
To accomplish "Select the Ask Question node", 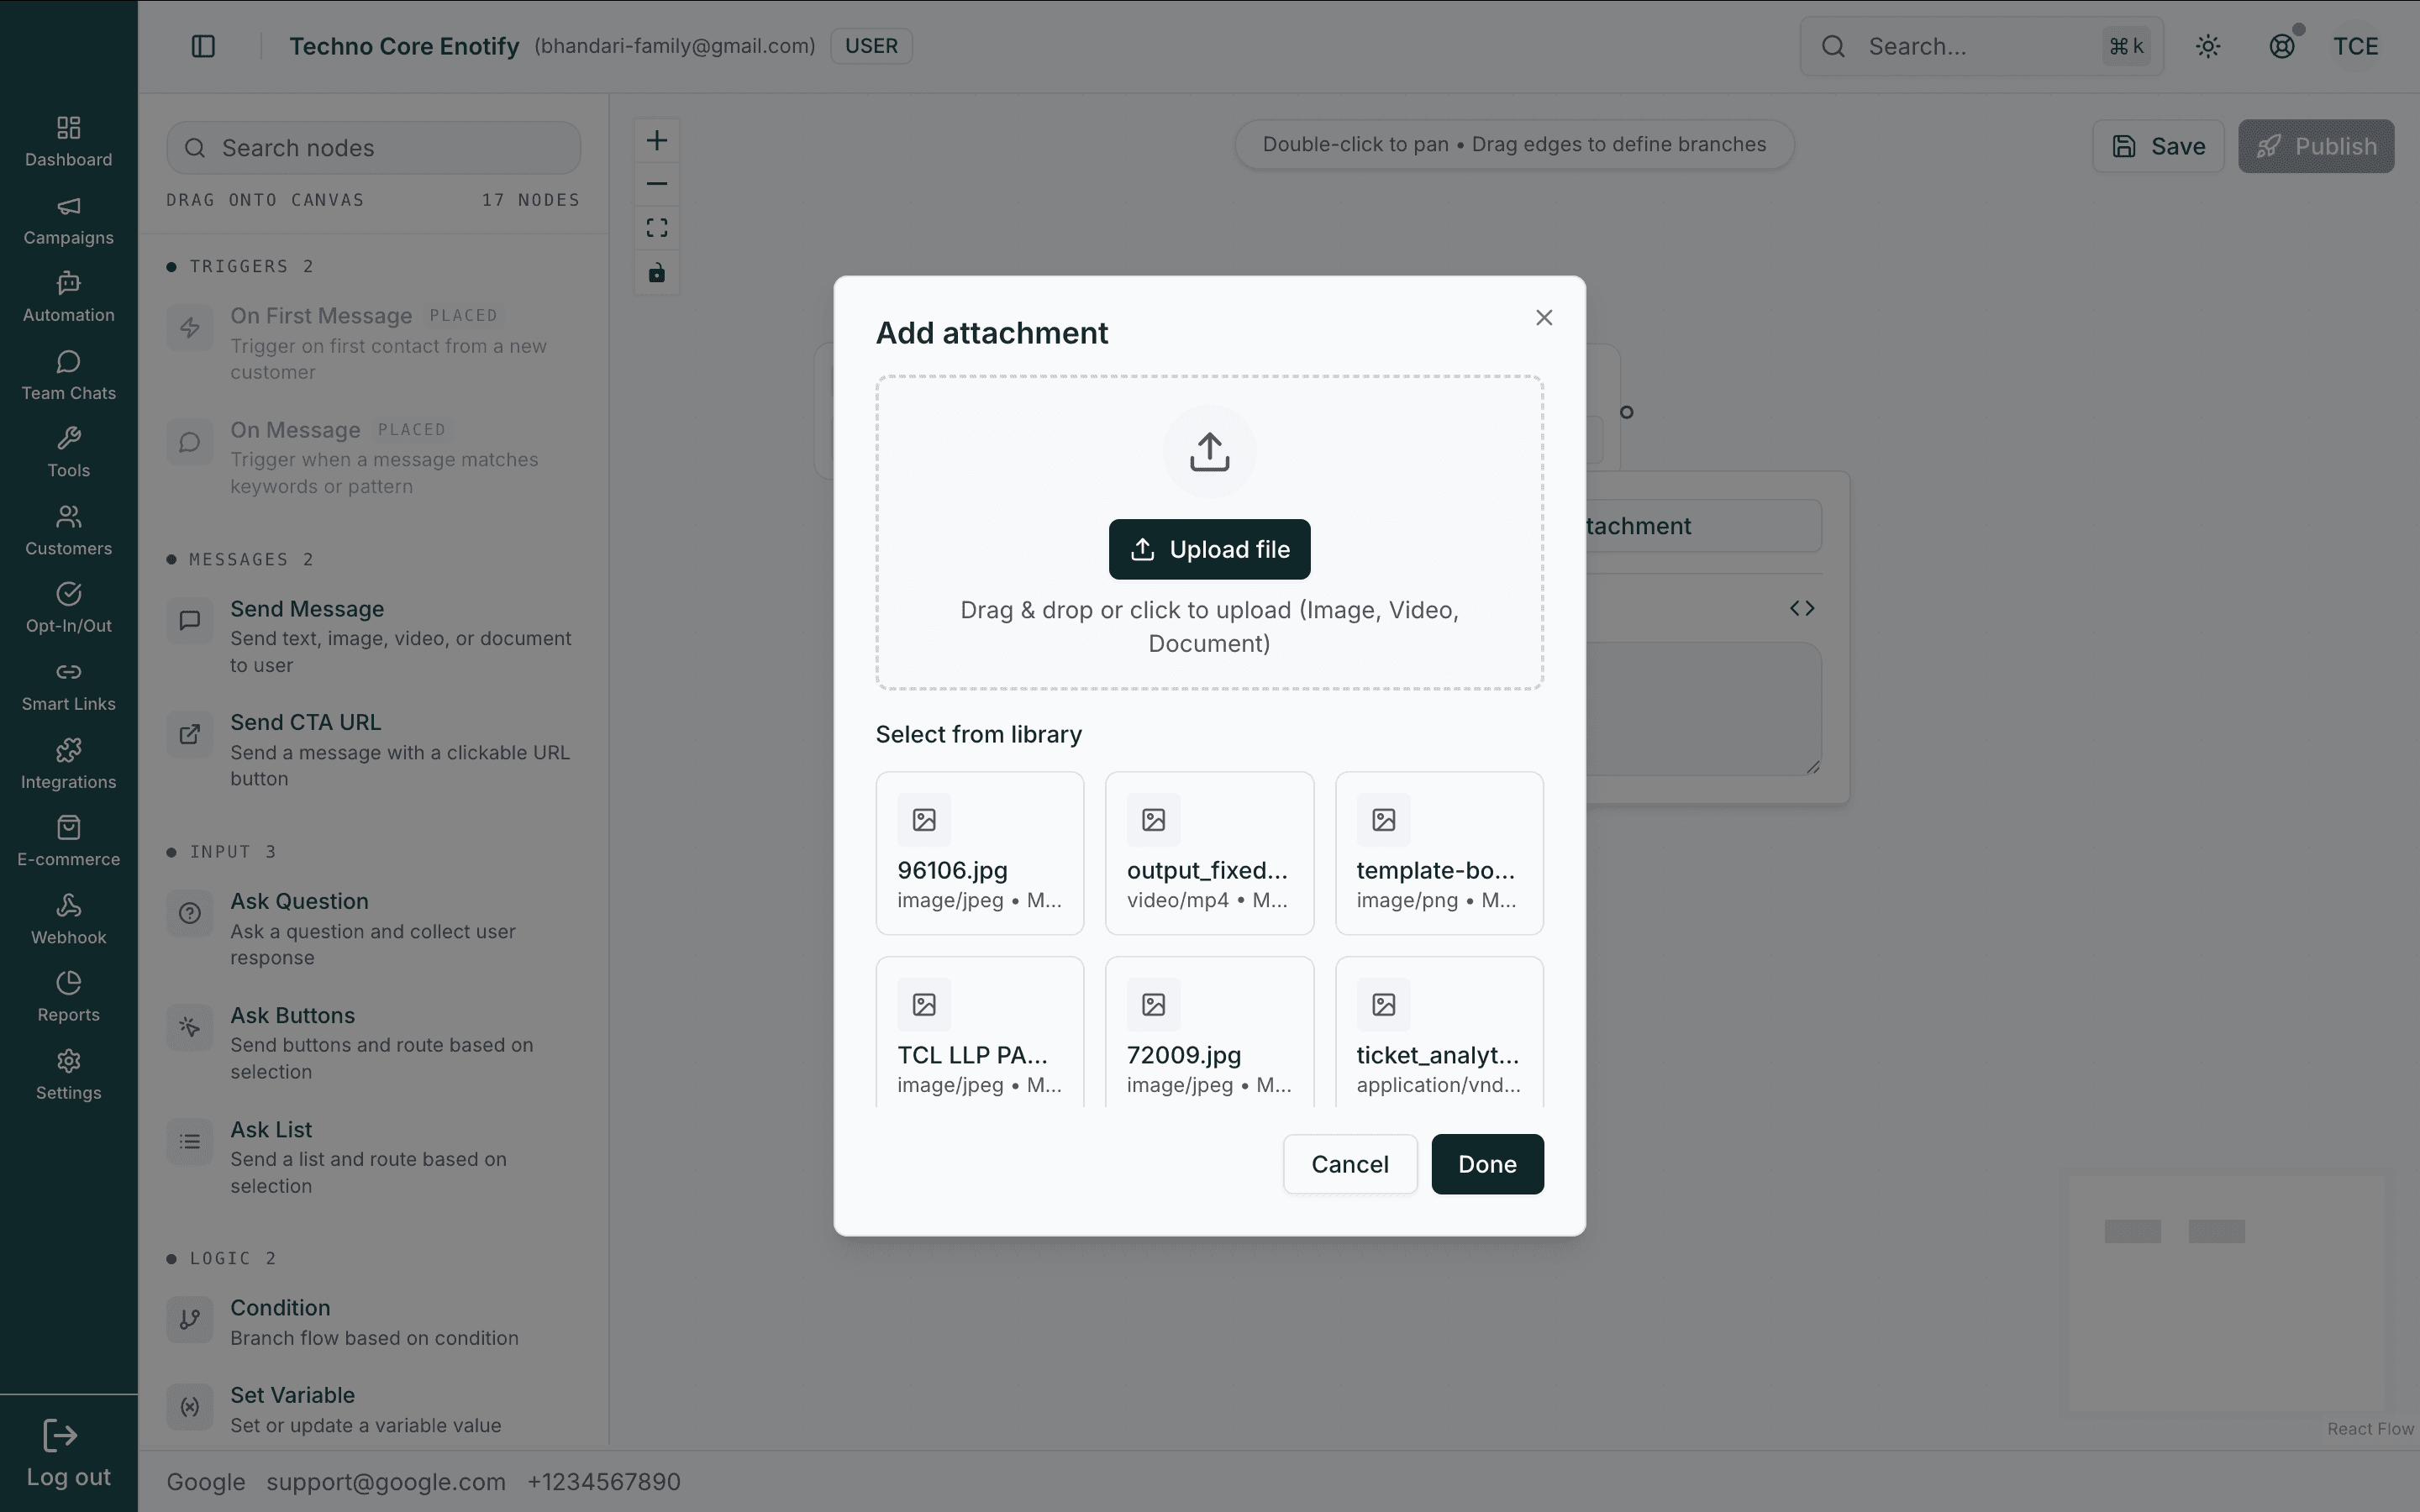I will click(373, 929).
